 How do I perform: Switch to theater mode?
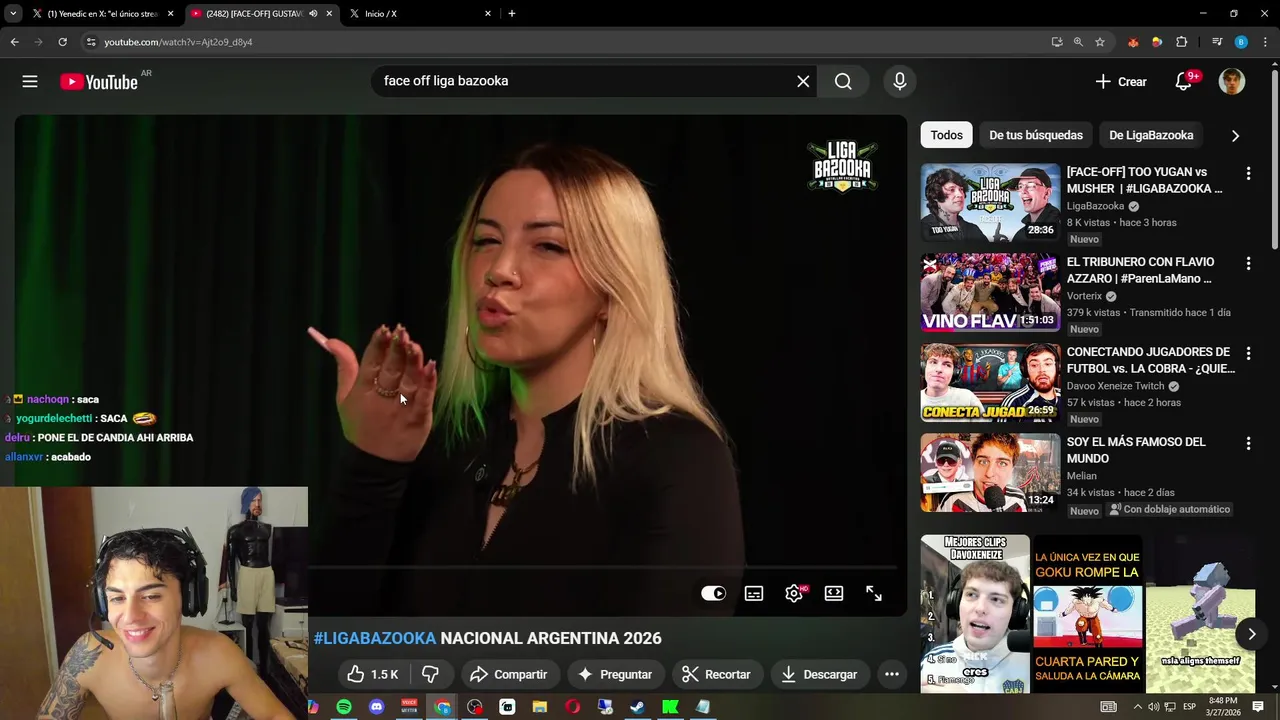pos(834,593)
